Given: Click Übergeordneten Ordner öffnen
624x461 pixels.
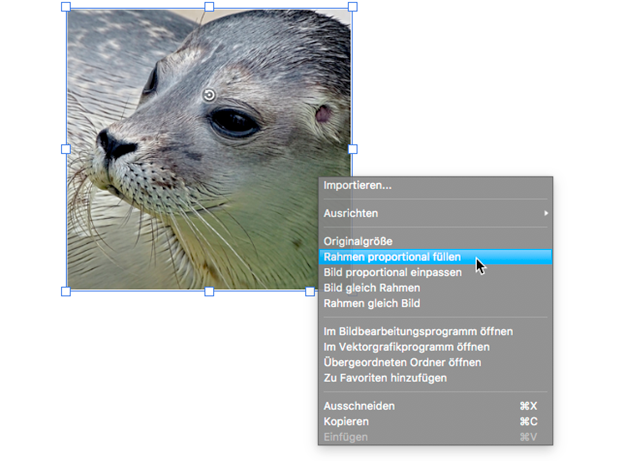Looking at the screenshot, I should [402, 362].
